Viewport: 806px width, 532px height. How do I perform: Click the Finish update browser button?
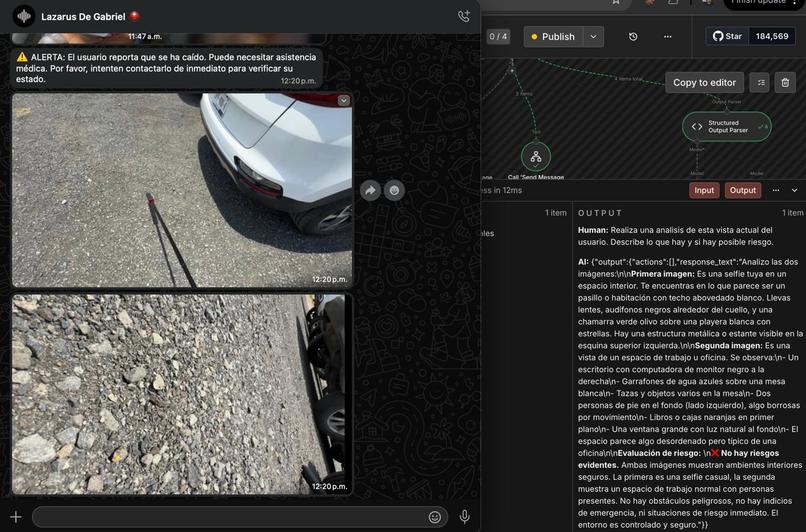758,3
